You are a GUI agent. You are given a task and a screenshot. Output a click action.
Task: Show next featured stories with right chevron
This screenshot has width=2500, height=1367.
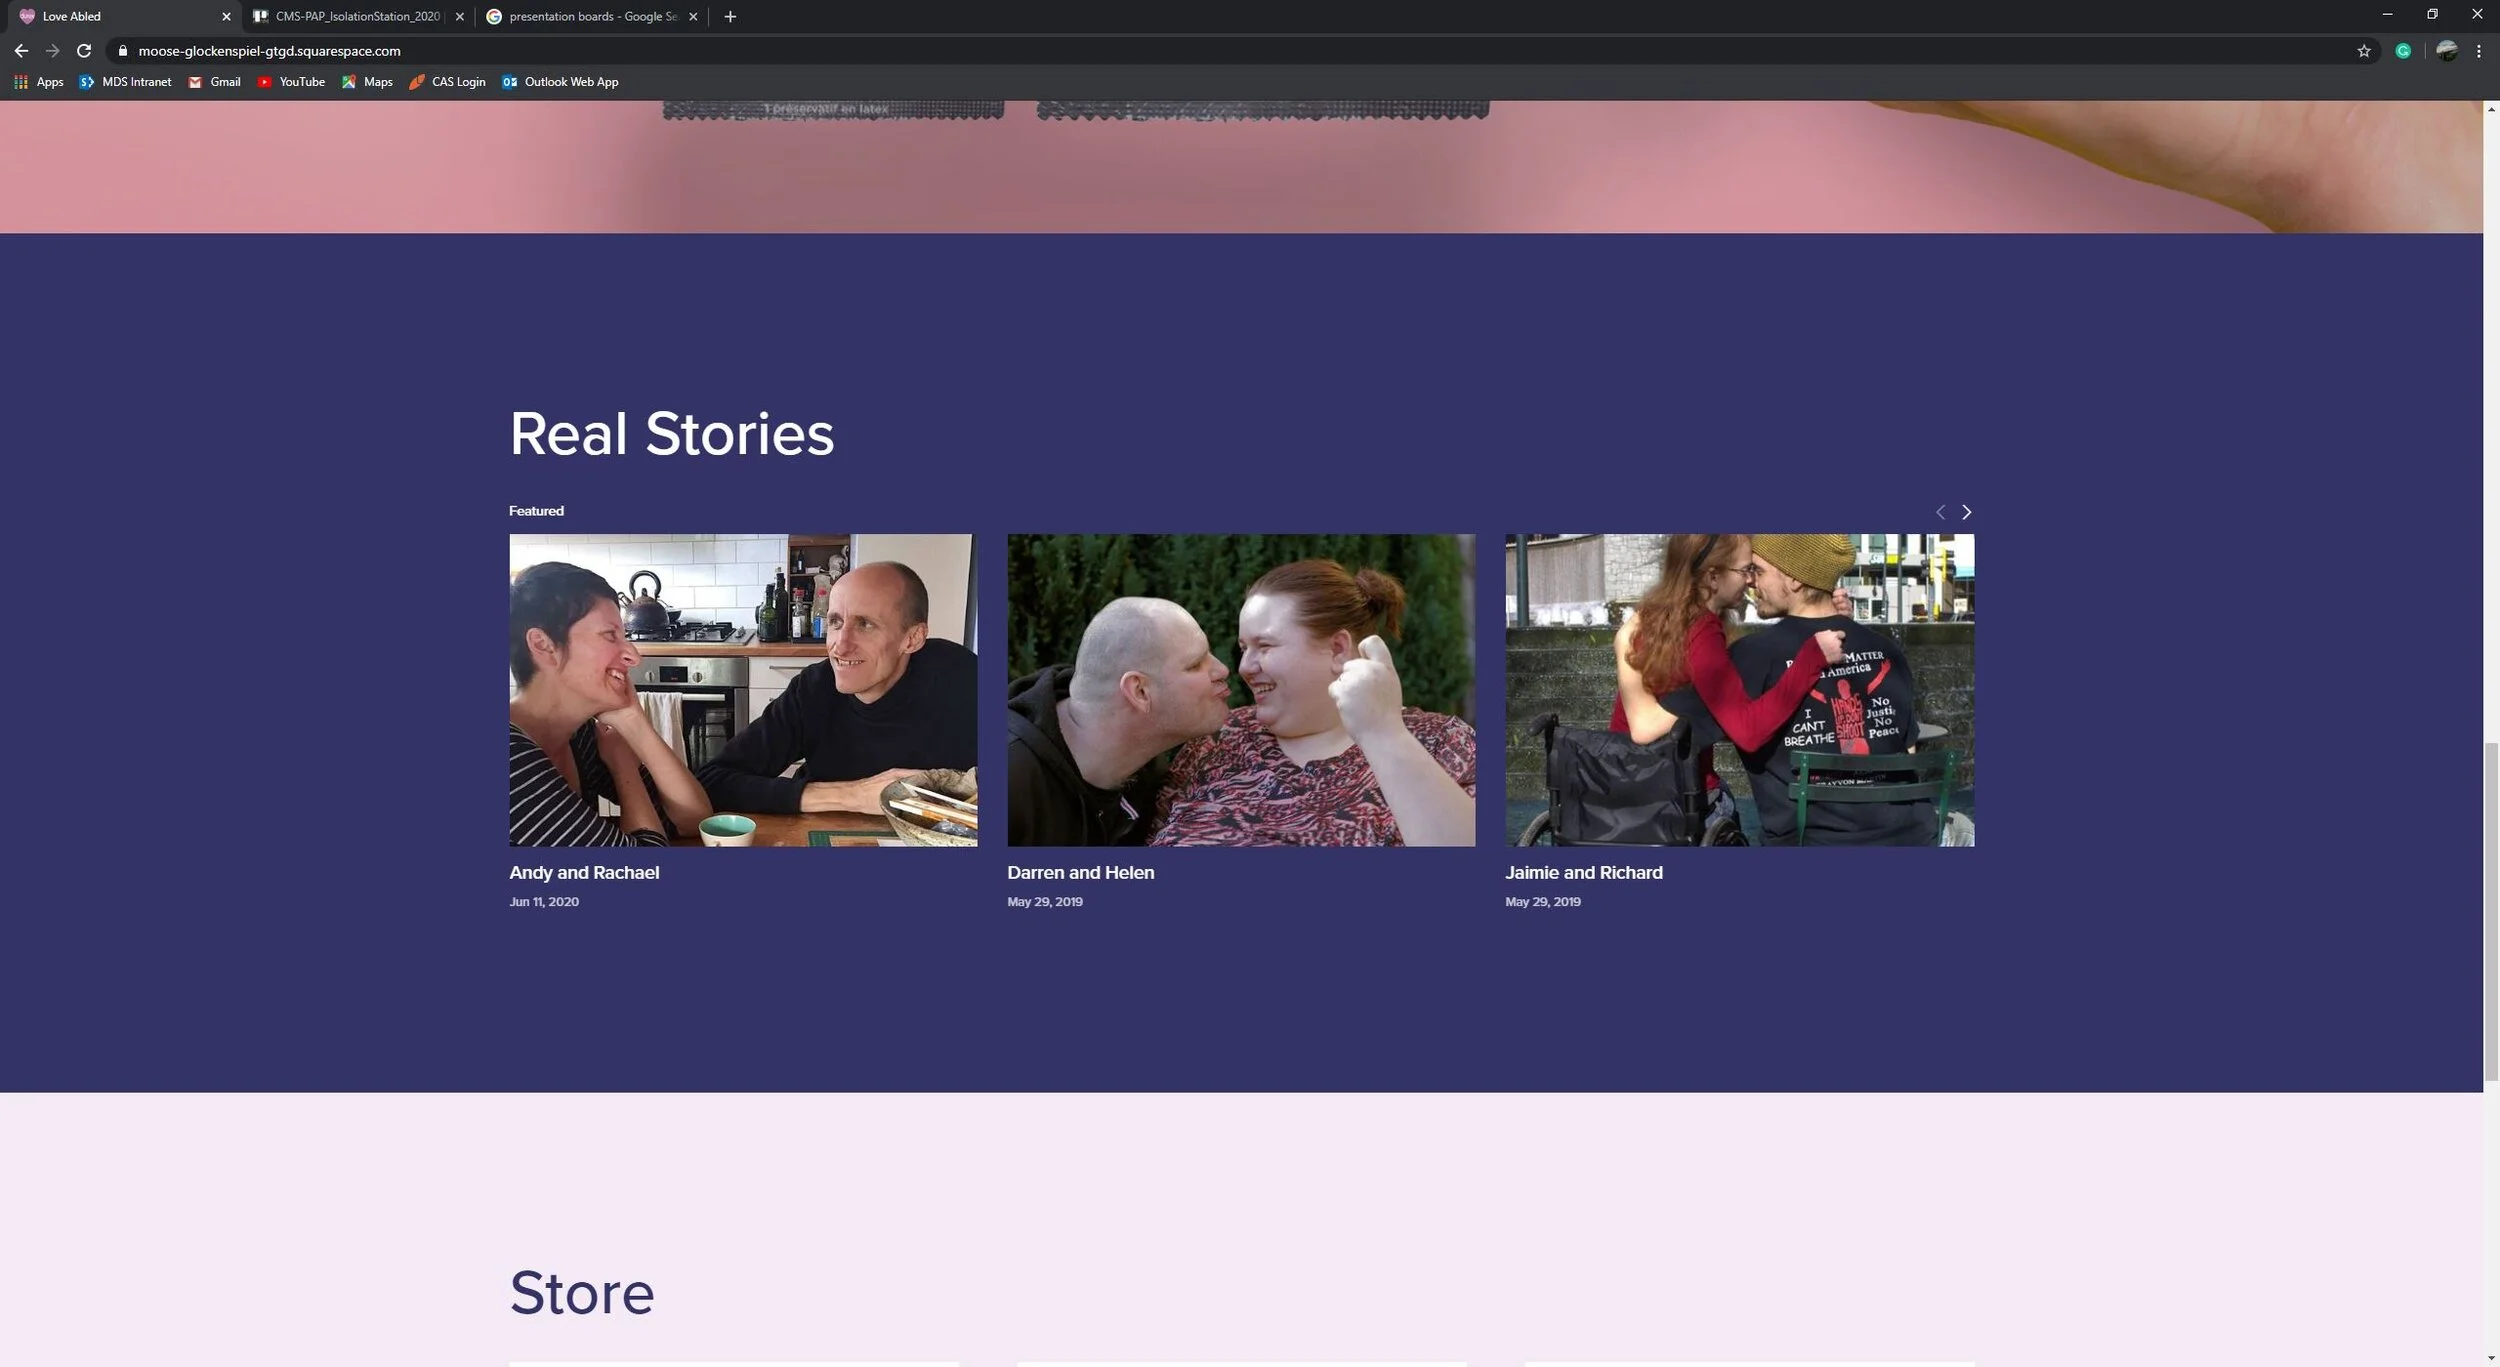(x=1966, y=512)
